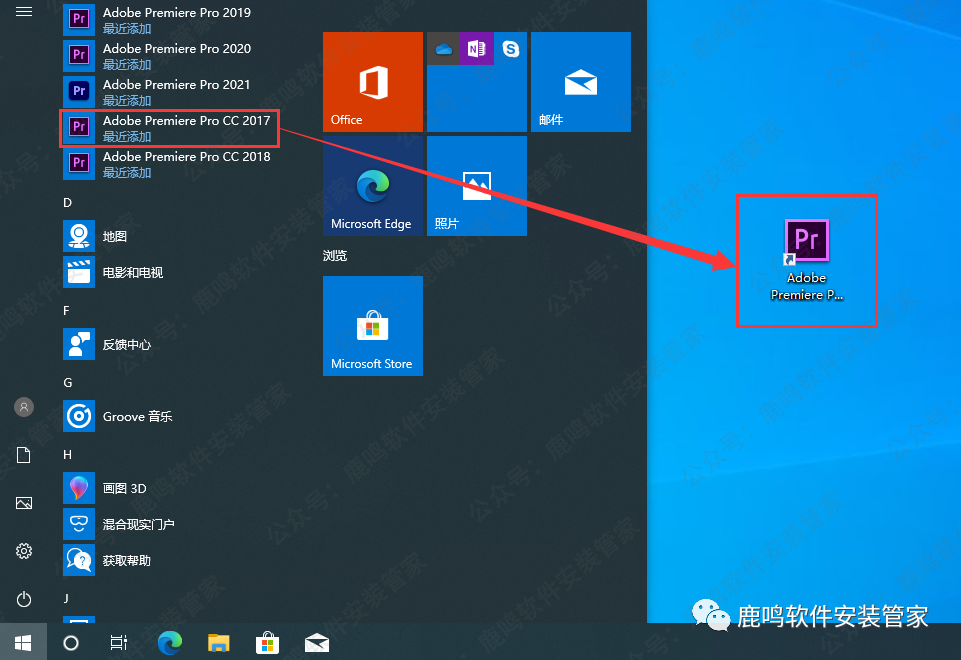Open Groove 音乐 app
The width and height of the screenshot is (961, 660).
coord(137,416)
